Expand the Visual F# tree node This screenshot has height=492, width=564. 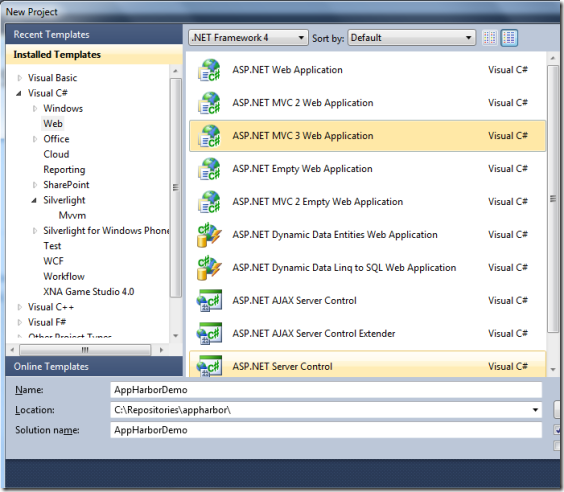(x=20, y=323)
